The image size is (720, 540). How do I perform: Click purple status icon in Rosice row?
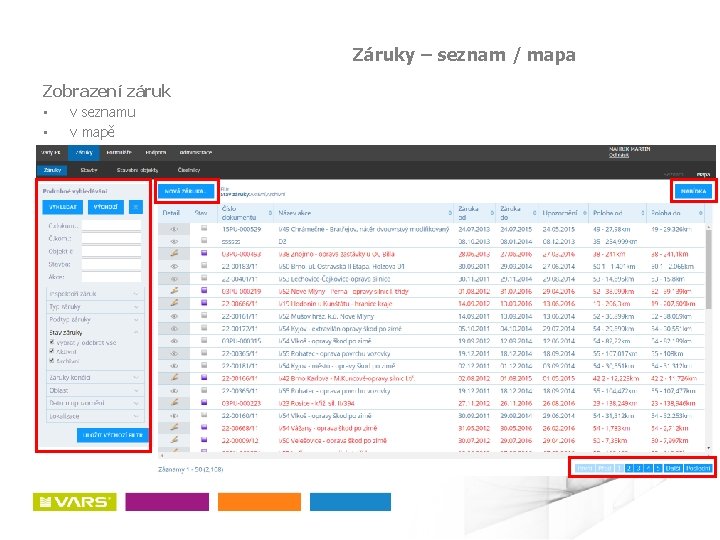[x=204, y=403]
